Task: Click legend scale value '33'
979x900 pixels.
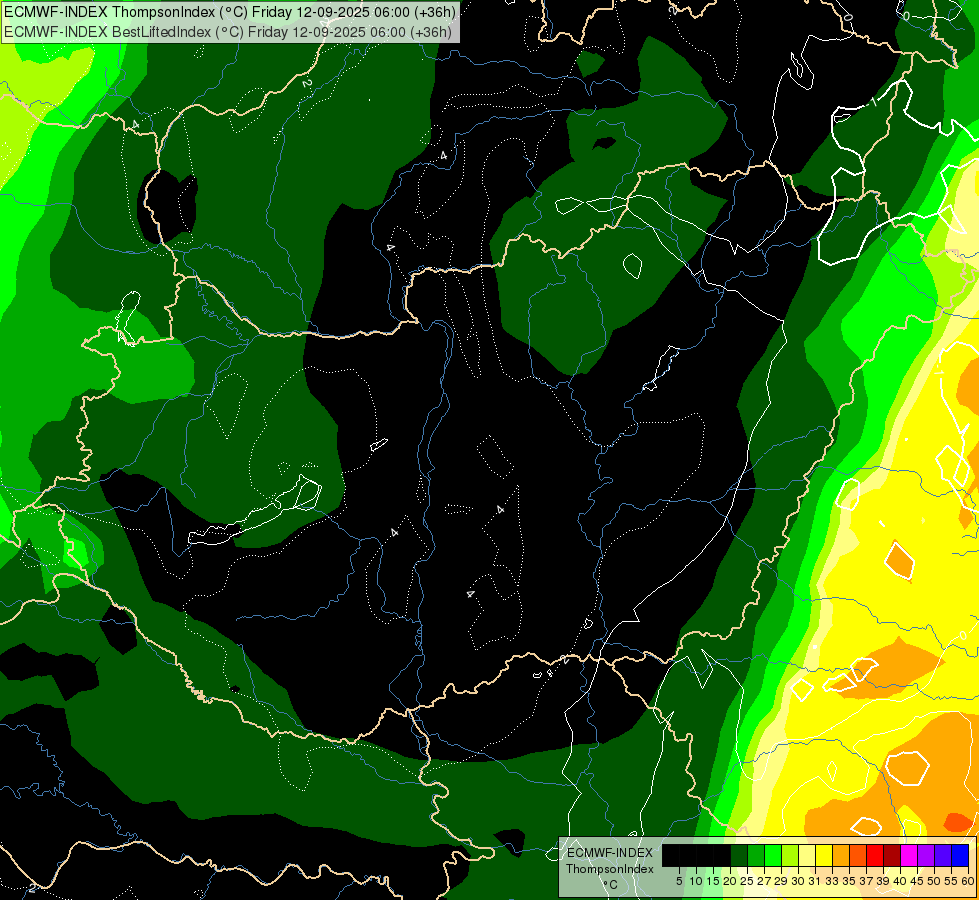Action: point(832,881)
